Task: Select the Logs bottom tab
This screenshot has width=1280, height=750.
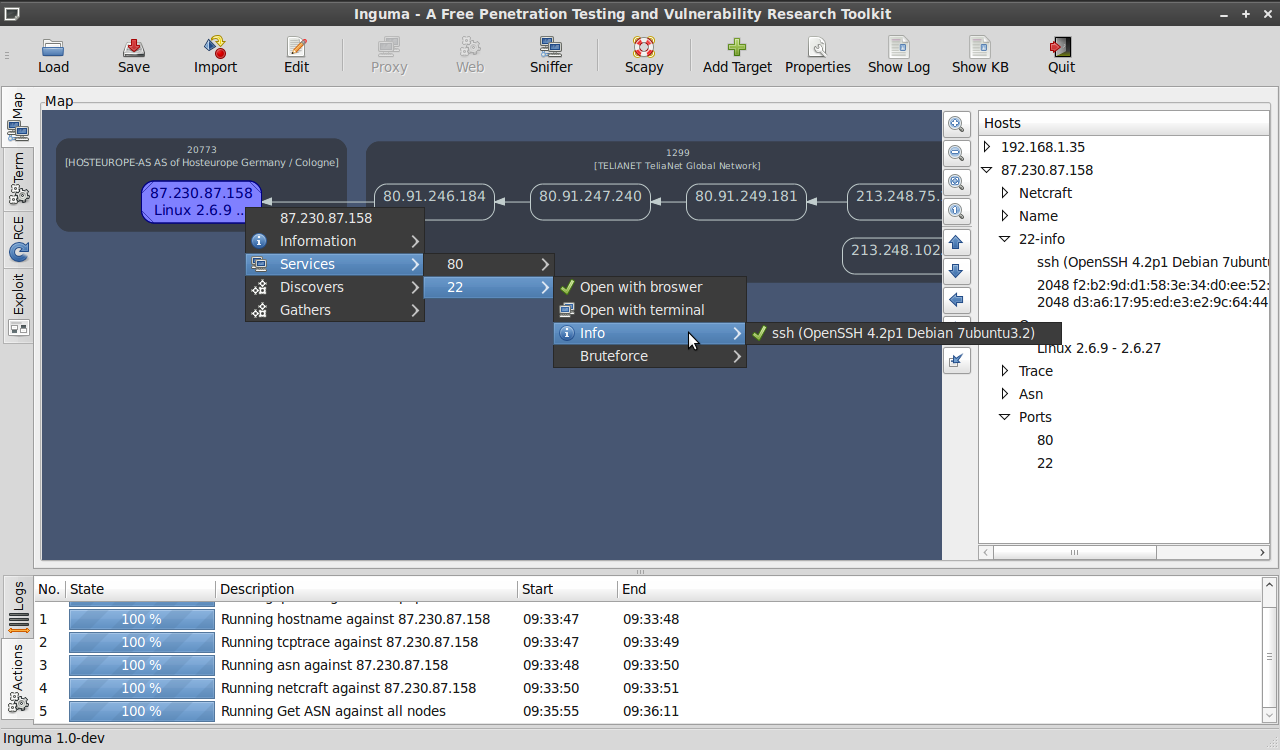Action: (x=18, y=607)
